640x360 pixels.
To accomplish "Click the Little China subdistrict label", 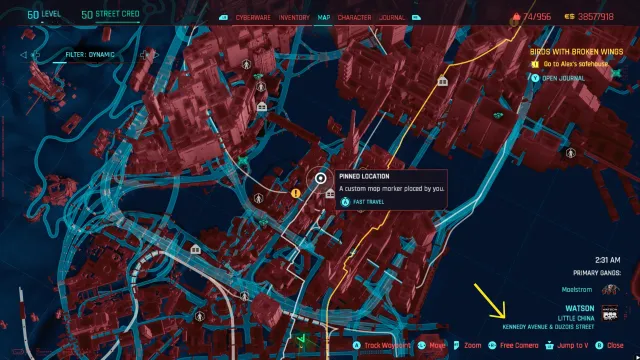I will pyautogui.click(x=576, y=318).
